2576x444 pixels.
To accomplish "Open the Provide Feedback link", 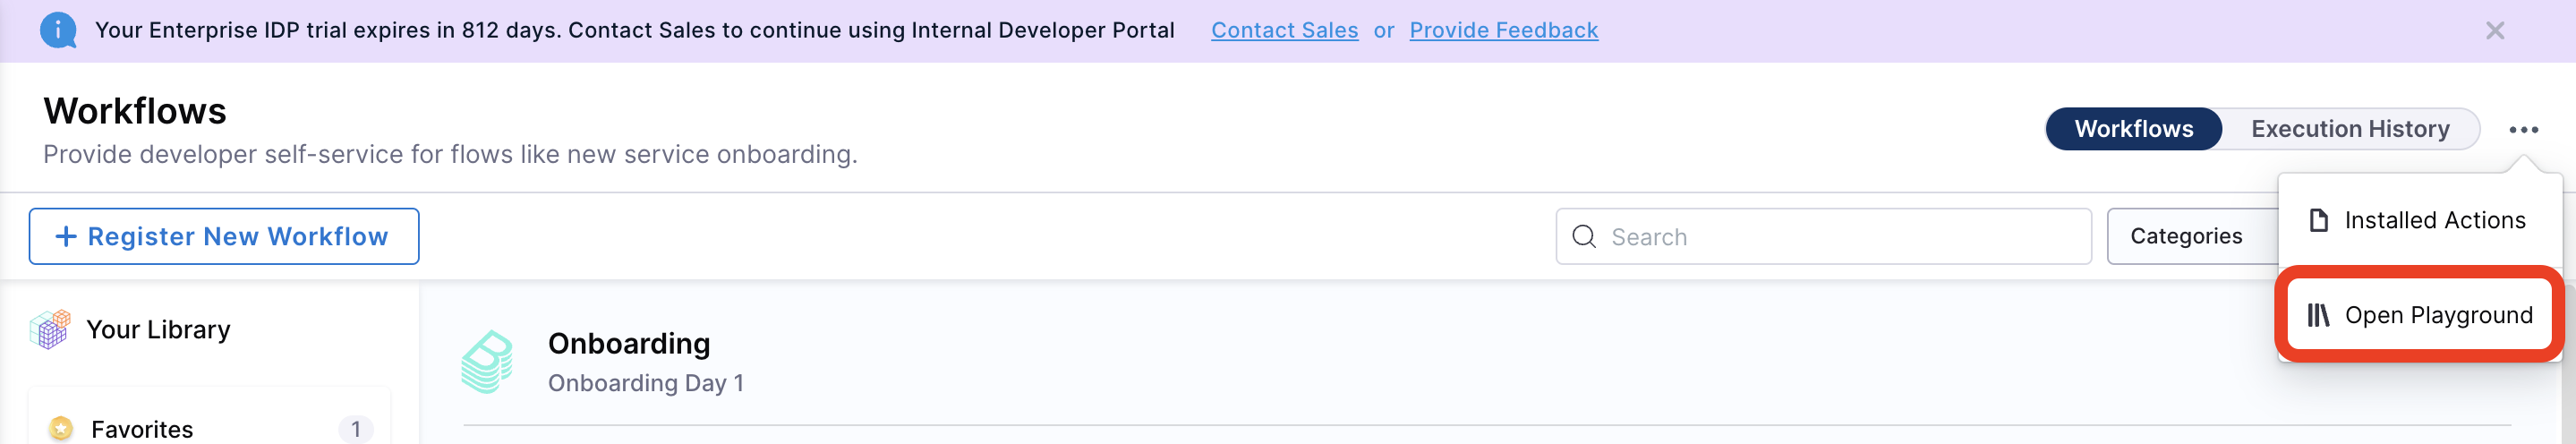I will 1503,30.
